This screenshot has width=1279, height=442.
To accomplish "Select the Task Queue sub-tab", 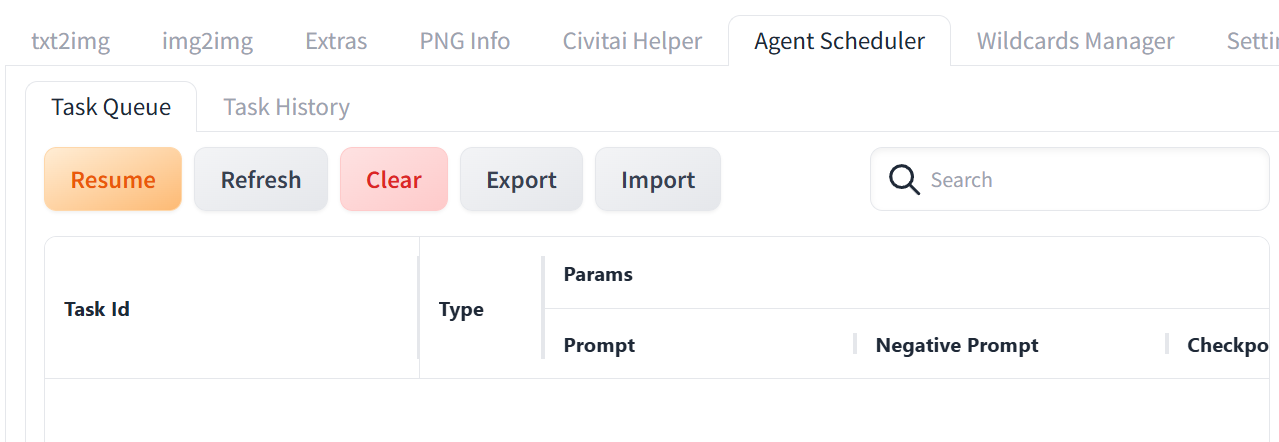I will coord(111,107).
